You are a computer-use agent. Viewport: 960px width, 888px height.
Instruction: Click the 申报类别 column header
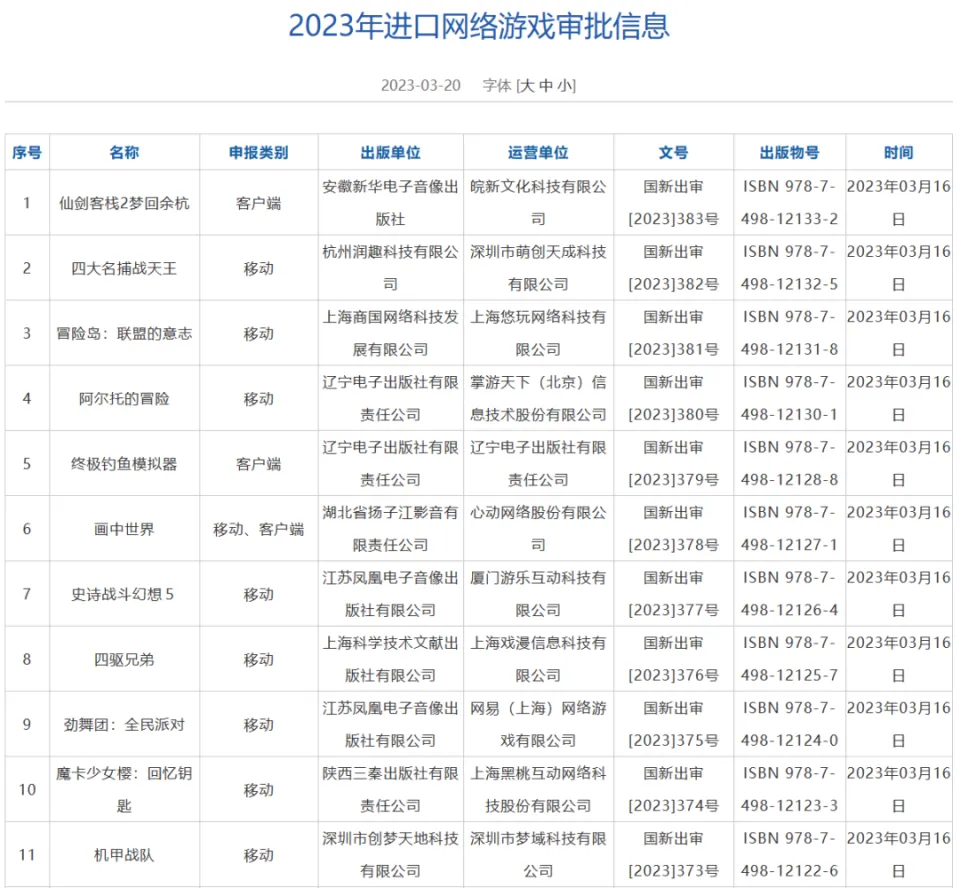pos(258,153)
